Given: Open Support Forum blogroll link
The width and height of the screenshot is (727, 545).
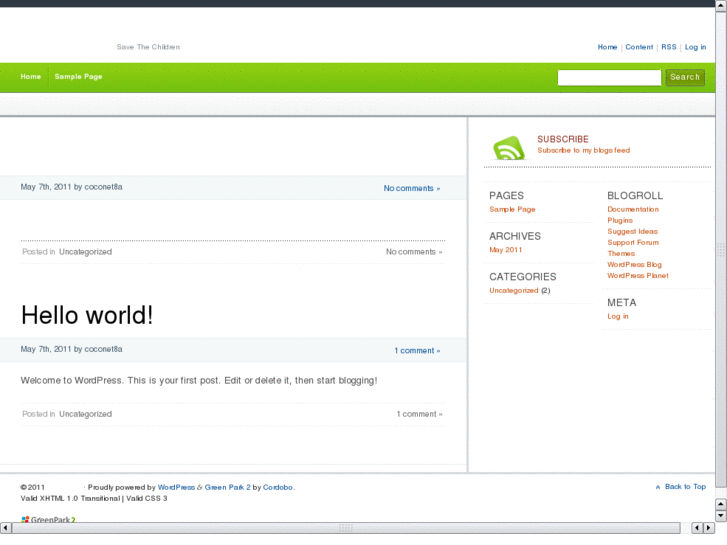Looking at the screenshot, I should (633, 242).
